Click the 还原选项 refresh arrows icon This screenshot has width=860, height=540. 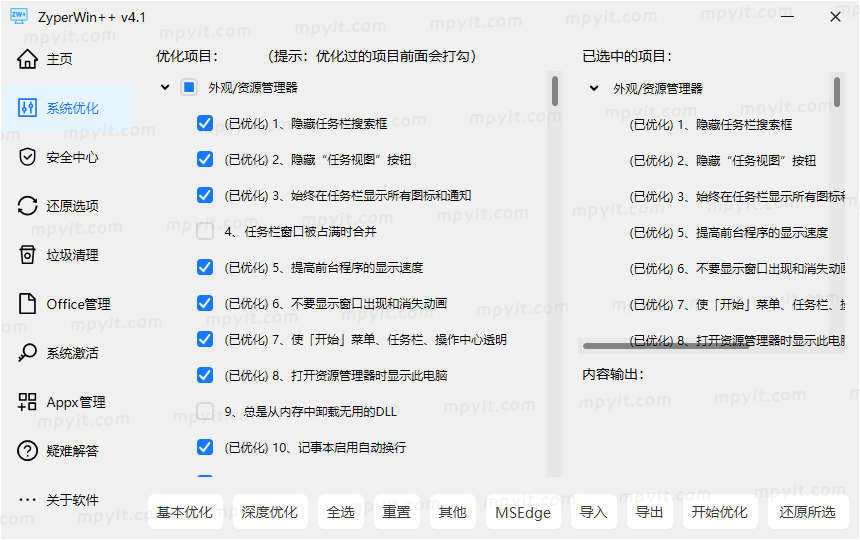click(x=27, y=206)
